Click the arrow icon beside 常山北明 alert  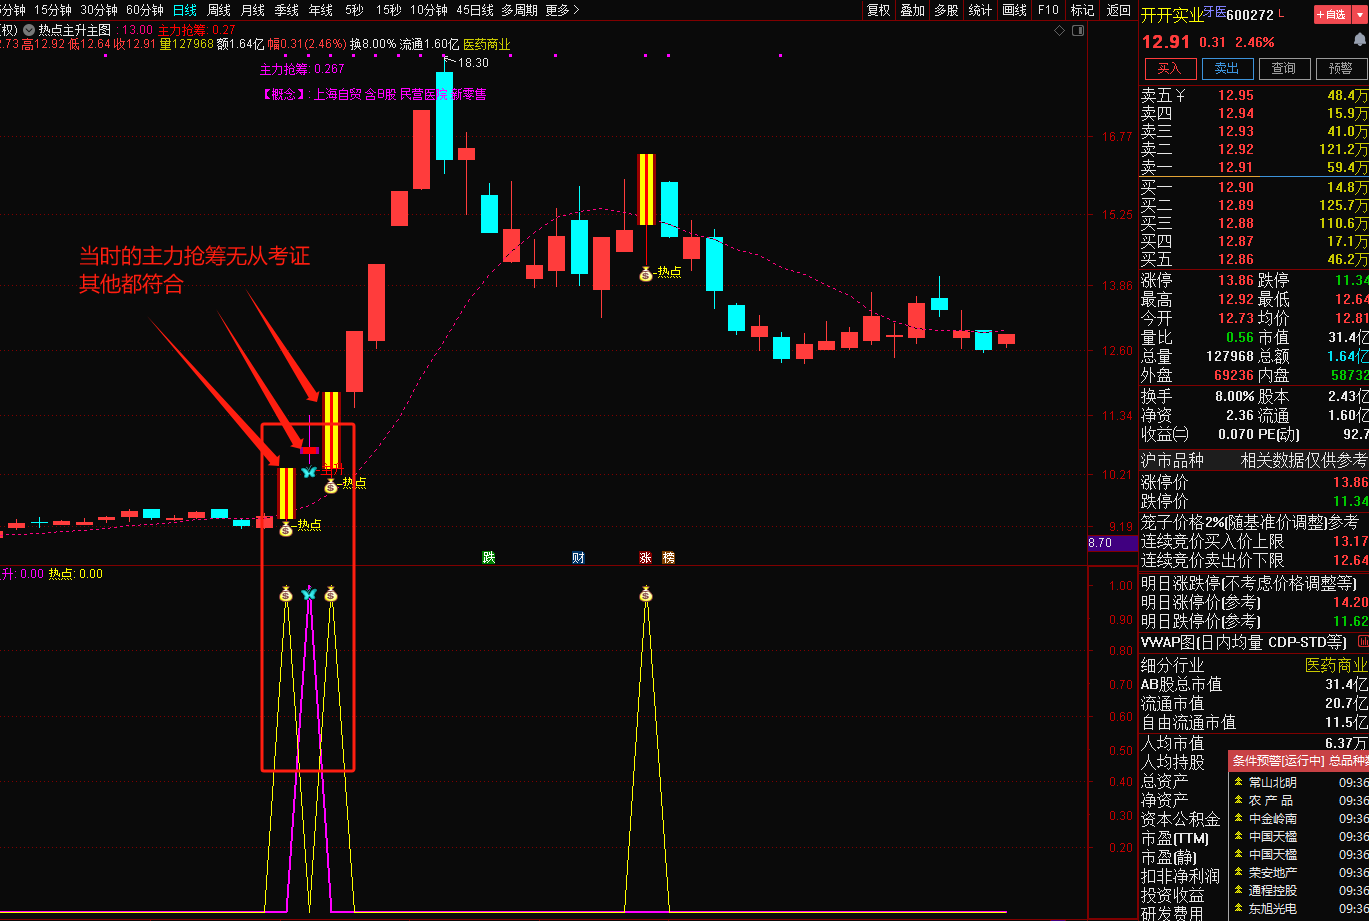pyautogui.click(x=1239, y=782)
